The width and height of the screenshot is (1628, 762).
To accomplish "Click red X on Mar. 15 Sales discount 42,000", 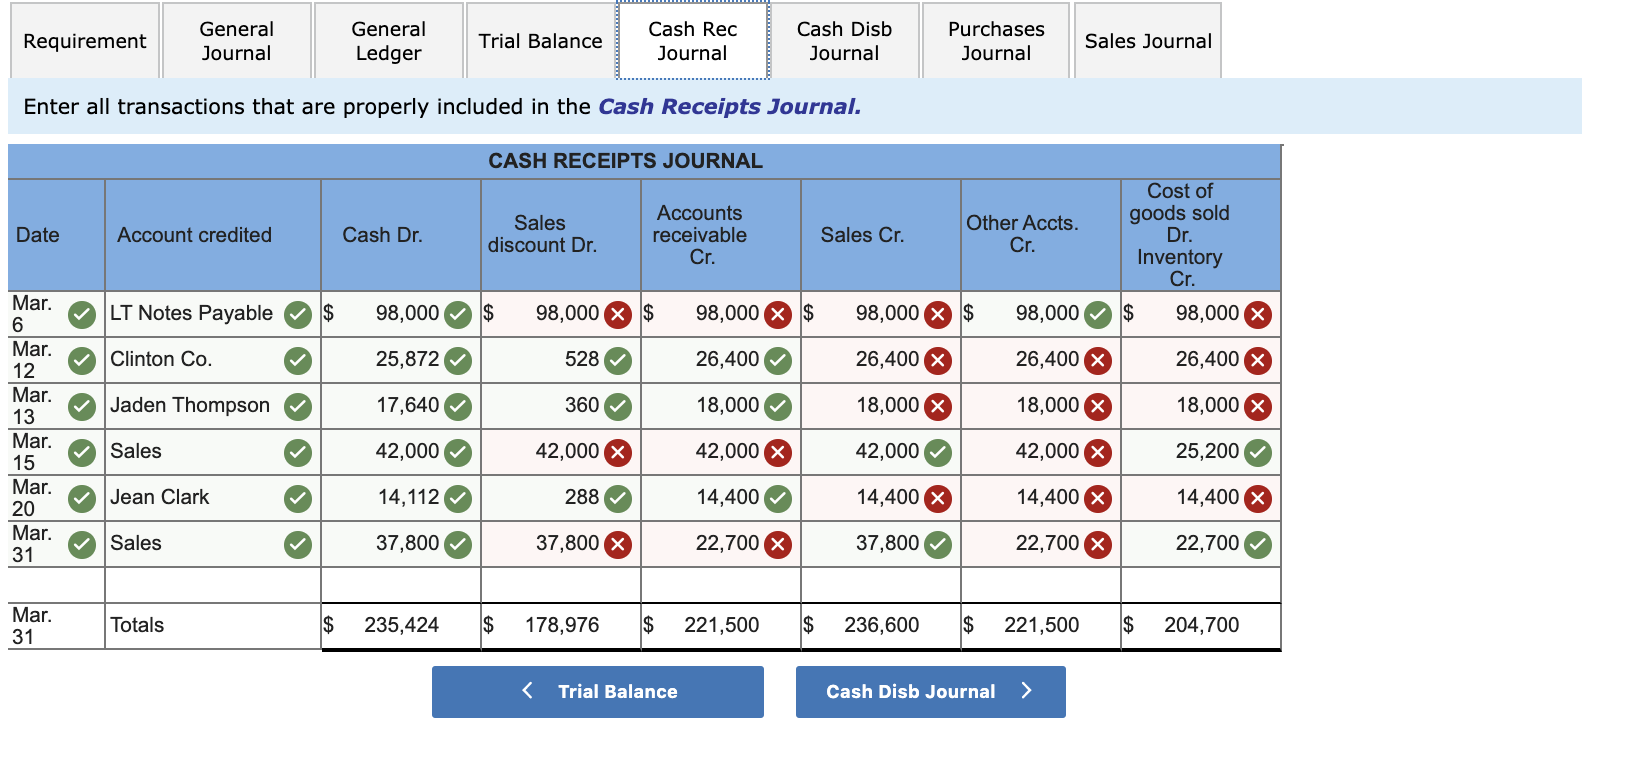I will (618, 453).
